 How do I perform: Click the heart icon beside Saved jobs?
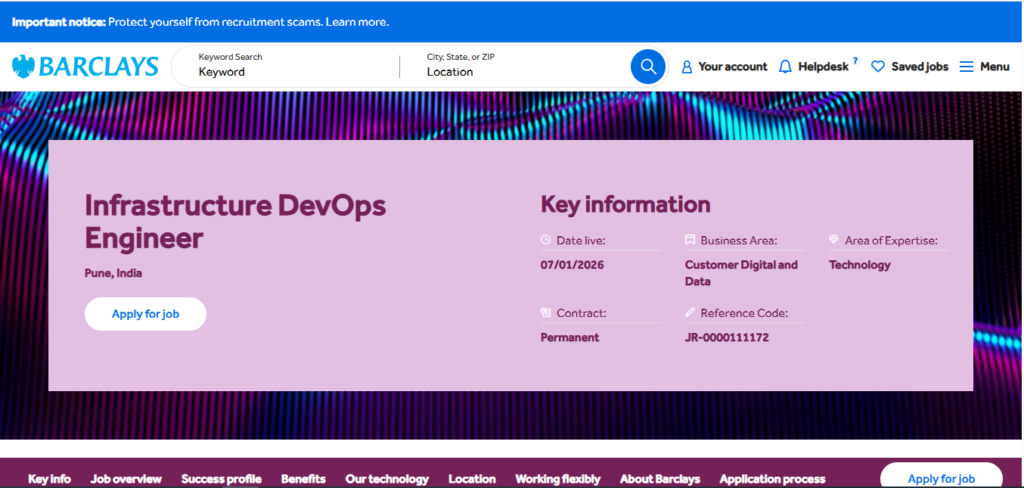tap(878, 67)
